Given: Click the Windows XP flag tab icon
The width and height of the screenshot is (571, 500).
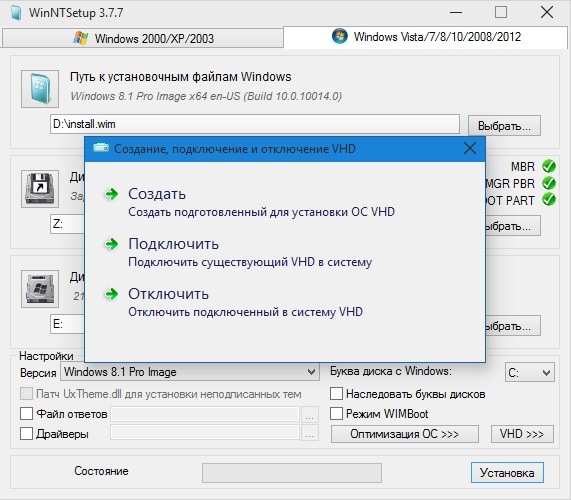Looking at the screenshot, I should coord(80,38).
